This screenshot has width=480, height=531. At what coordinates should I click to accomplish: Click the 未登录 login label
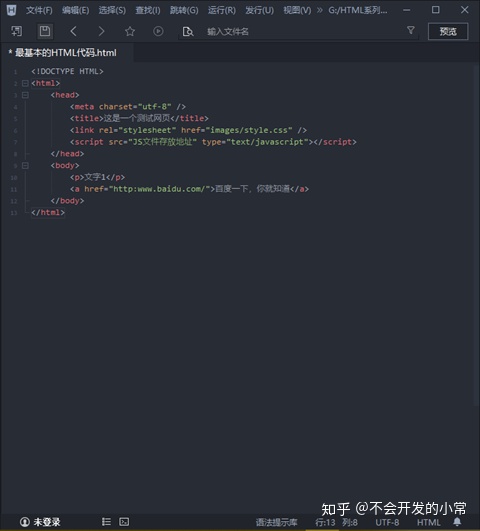click(x=47, y=522)
